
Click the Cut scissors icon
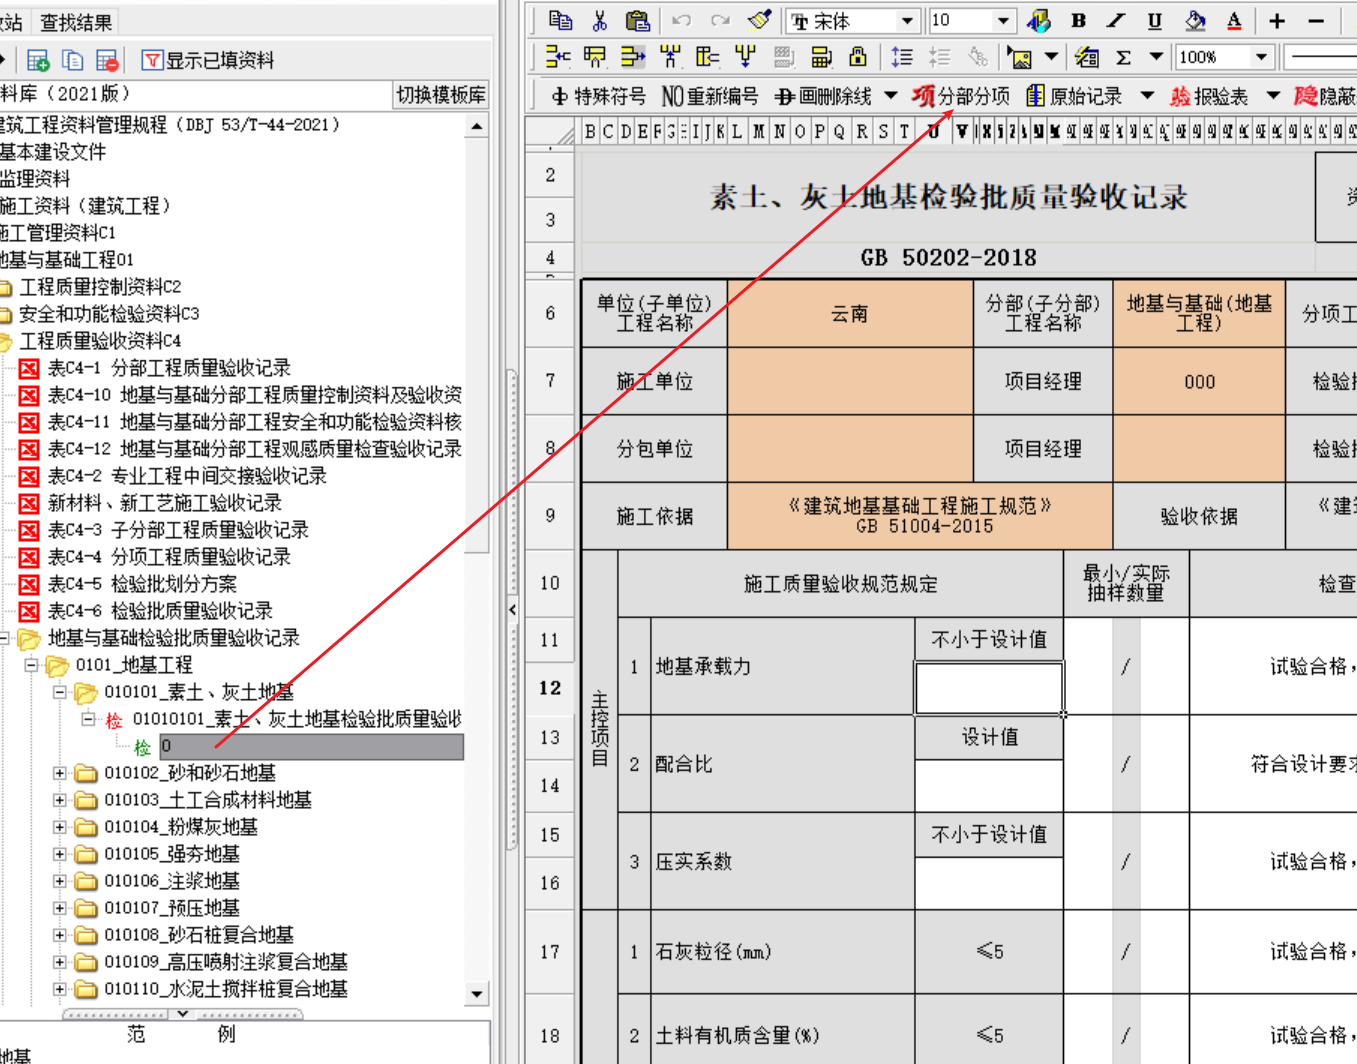pos(599,20)
